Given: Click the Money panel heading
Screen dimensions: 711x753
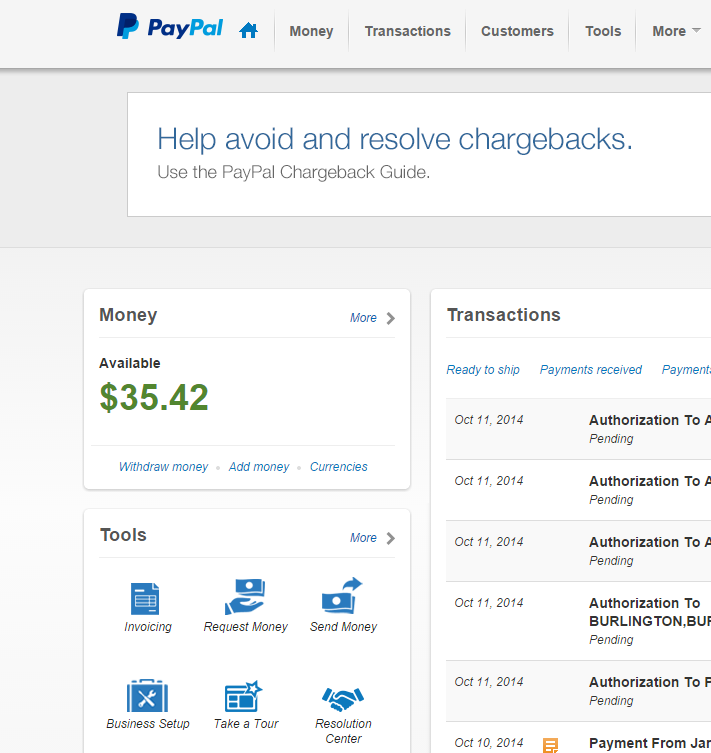Looking at the screenshot, I should click(x=128, y=315).
